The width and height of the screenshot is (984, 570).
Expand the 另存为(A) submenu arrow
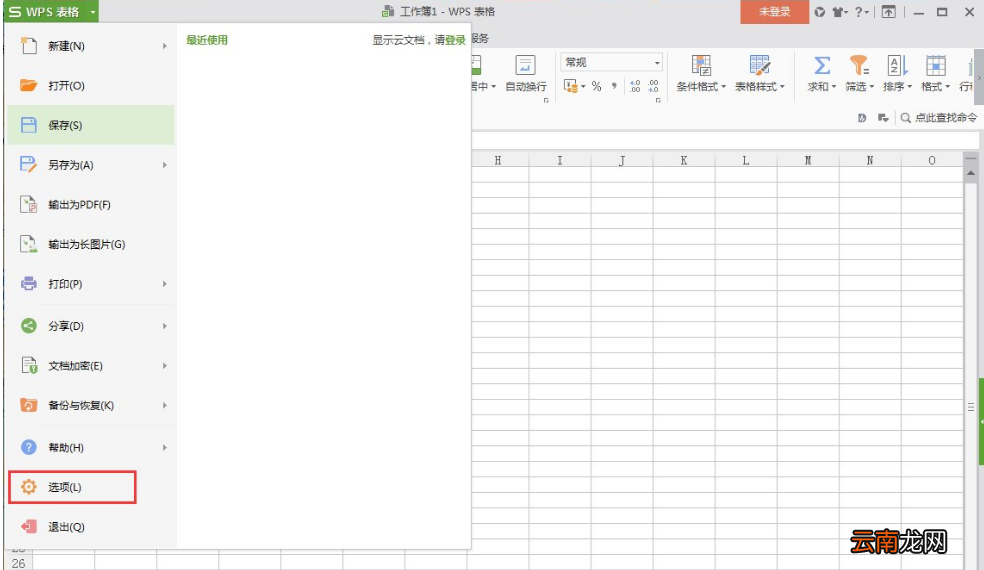(164, 165)
